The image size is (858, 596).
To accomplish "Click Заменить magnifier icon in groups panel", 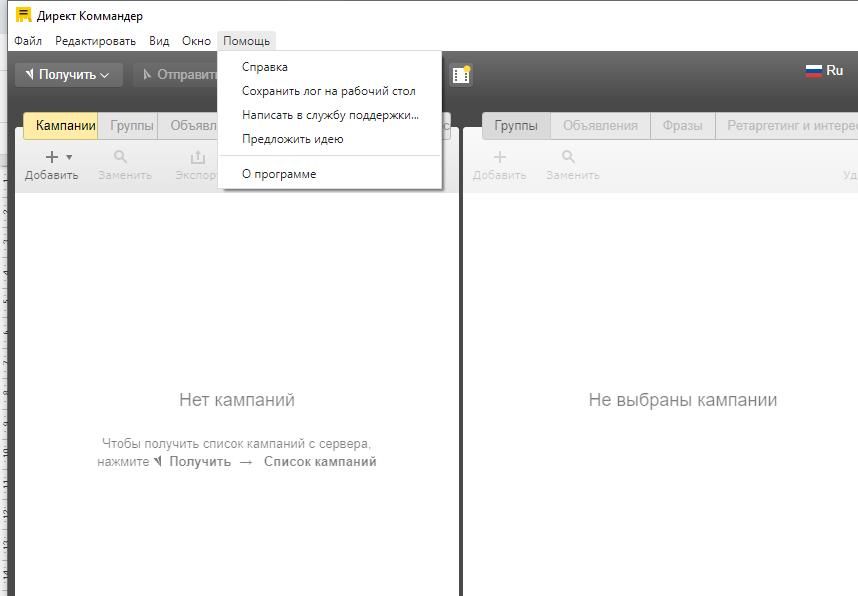I will [569, 157].
